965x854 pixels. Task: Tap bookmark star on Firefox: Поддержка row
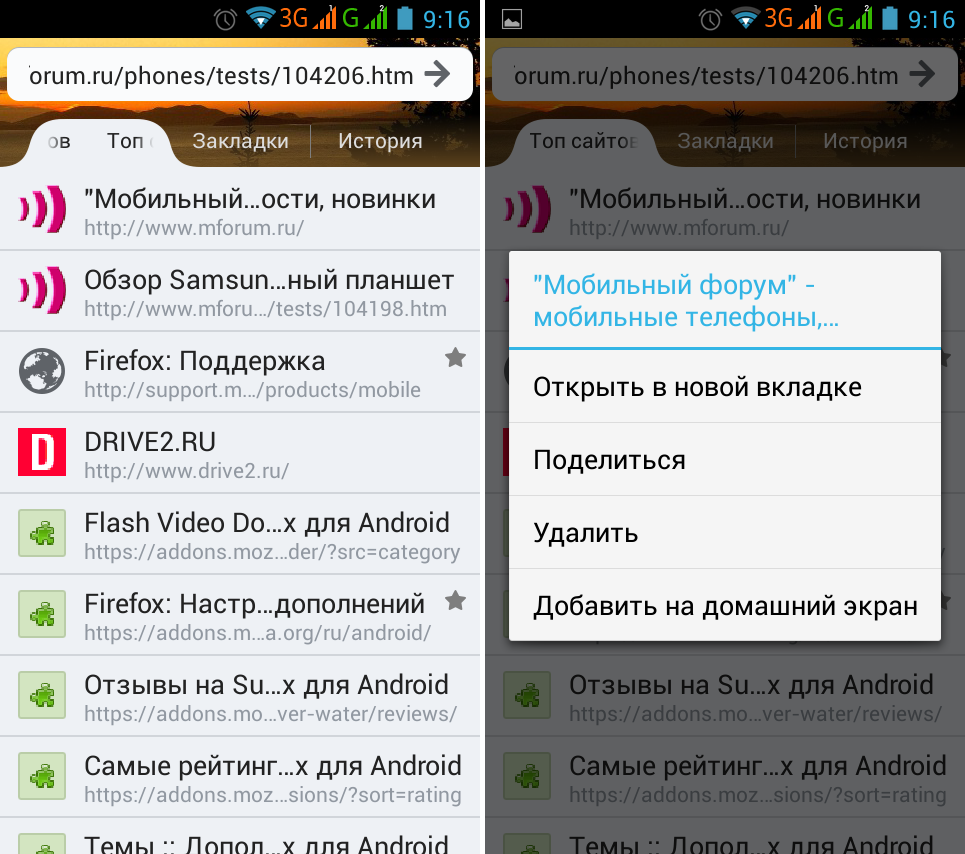pos(455,357)
